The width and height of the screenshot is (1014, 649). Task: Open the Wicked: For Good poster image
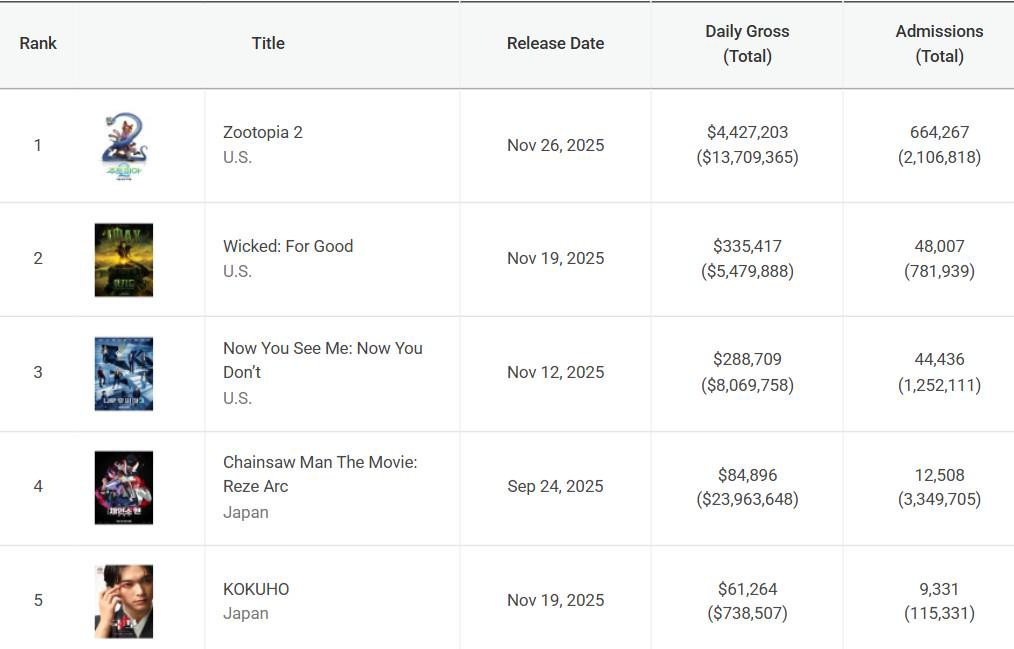(124, 260)
